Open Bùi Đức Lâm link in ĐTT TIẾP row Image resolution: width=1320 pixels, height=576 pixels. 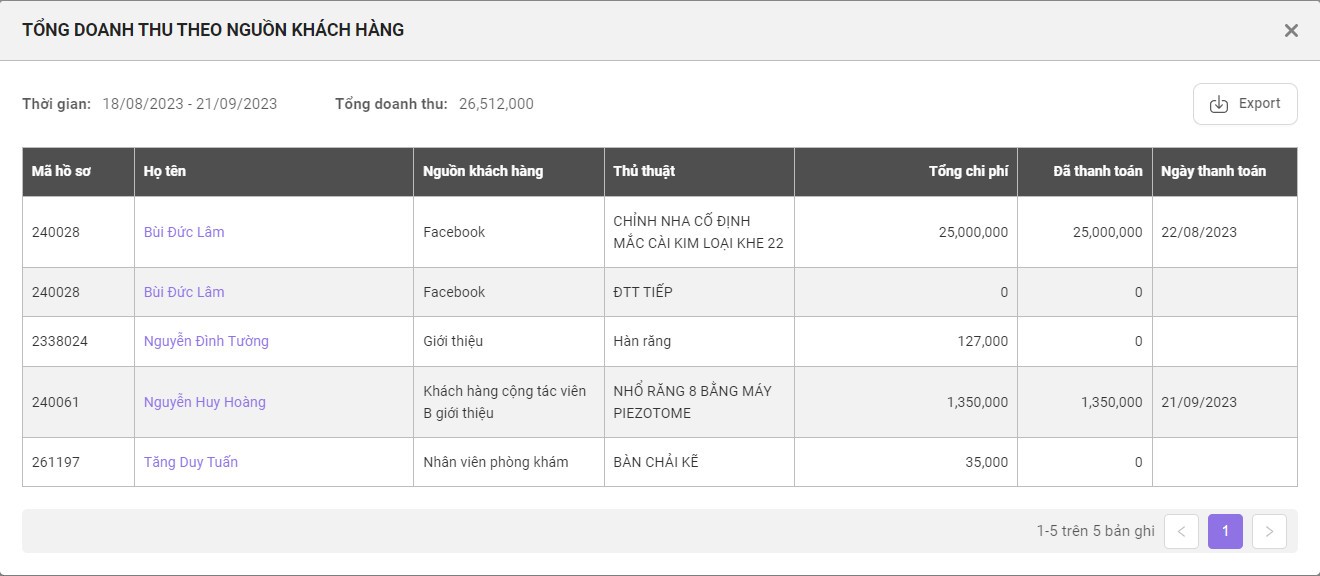coord(184,292)
